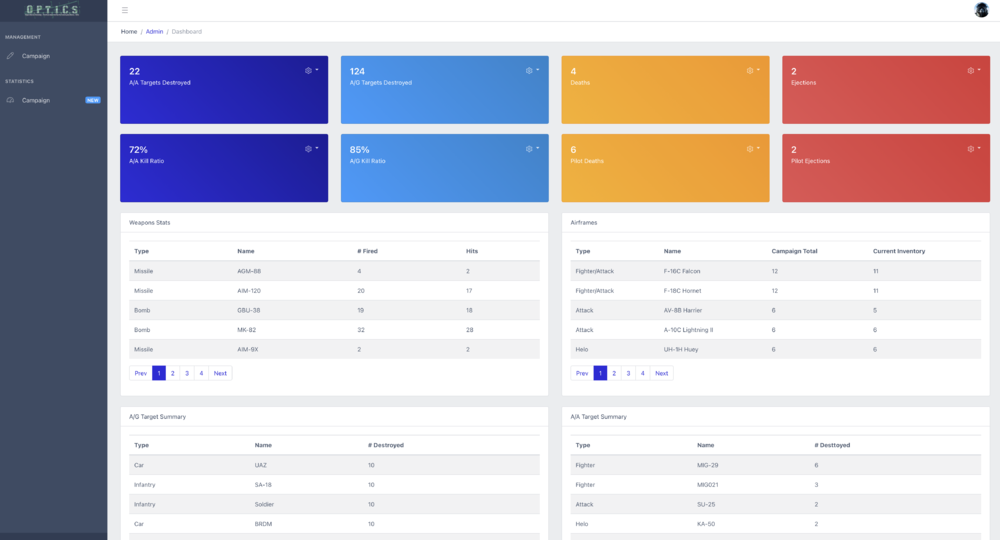Click the 22 A/A Targets Destroyed card
The width and height of the screenshot is (1000, 540).
click(224, 89)
